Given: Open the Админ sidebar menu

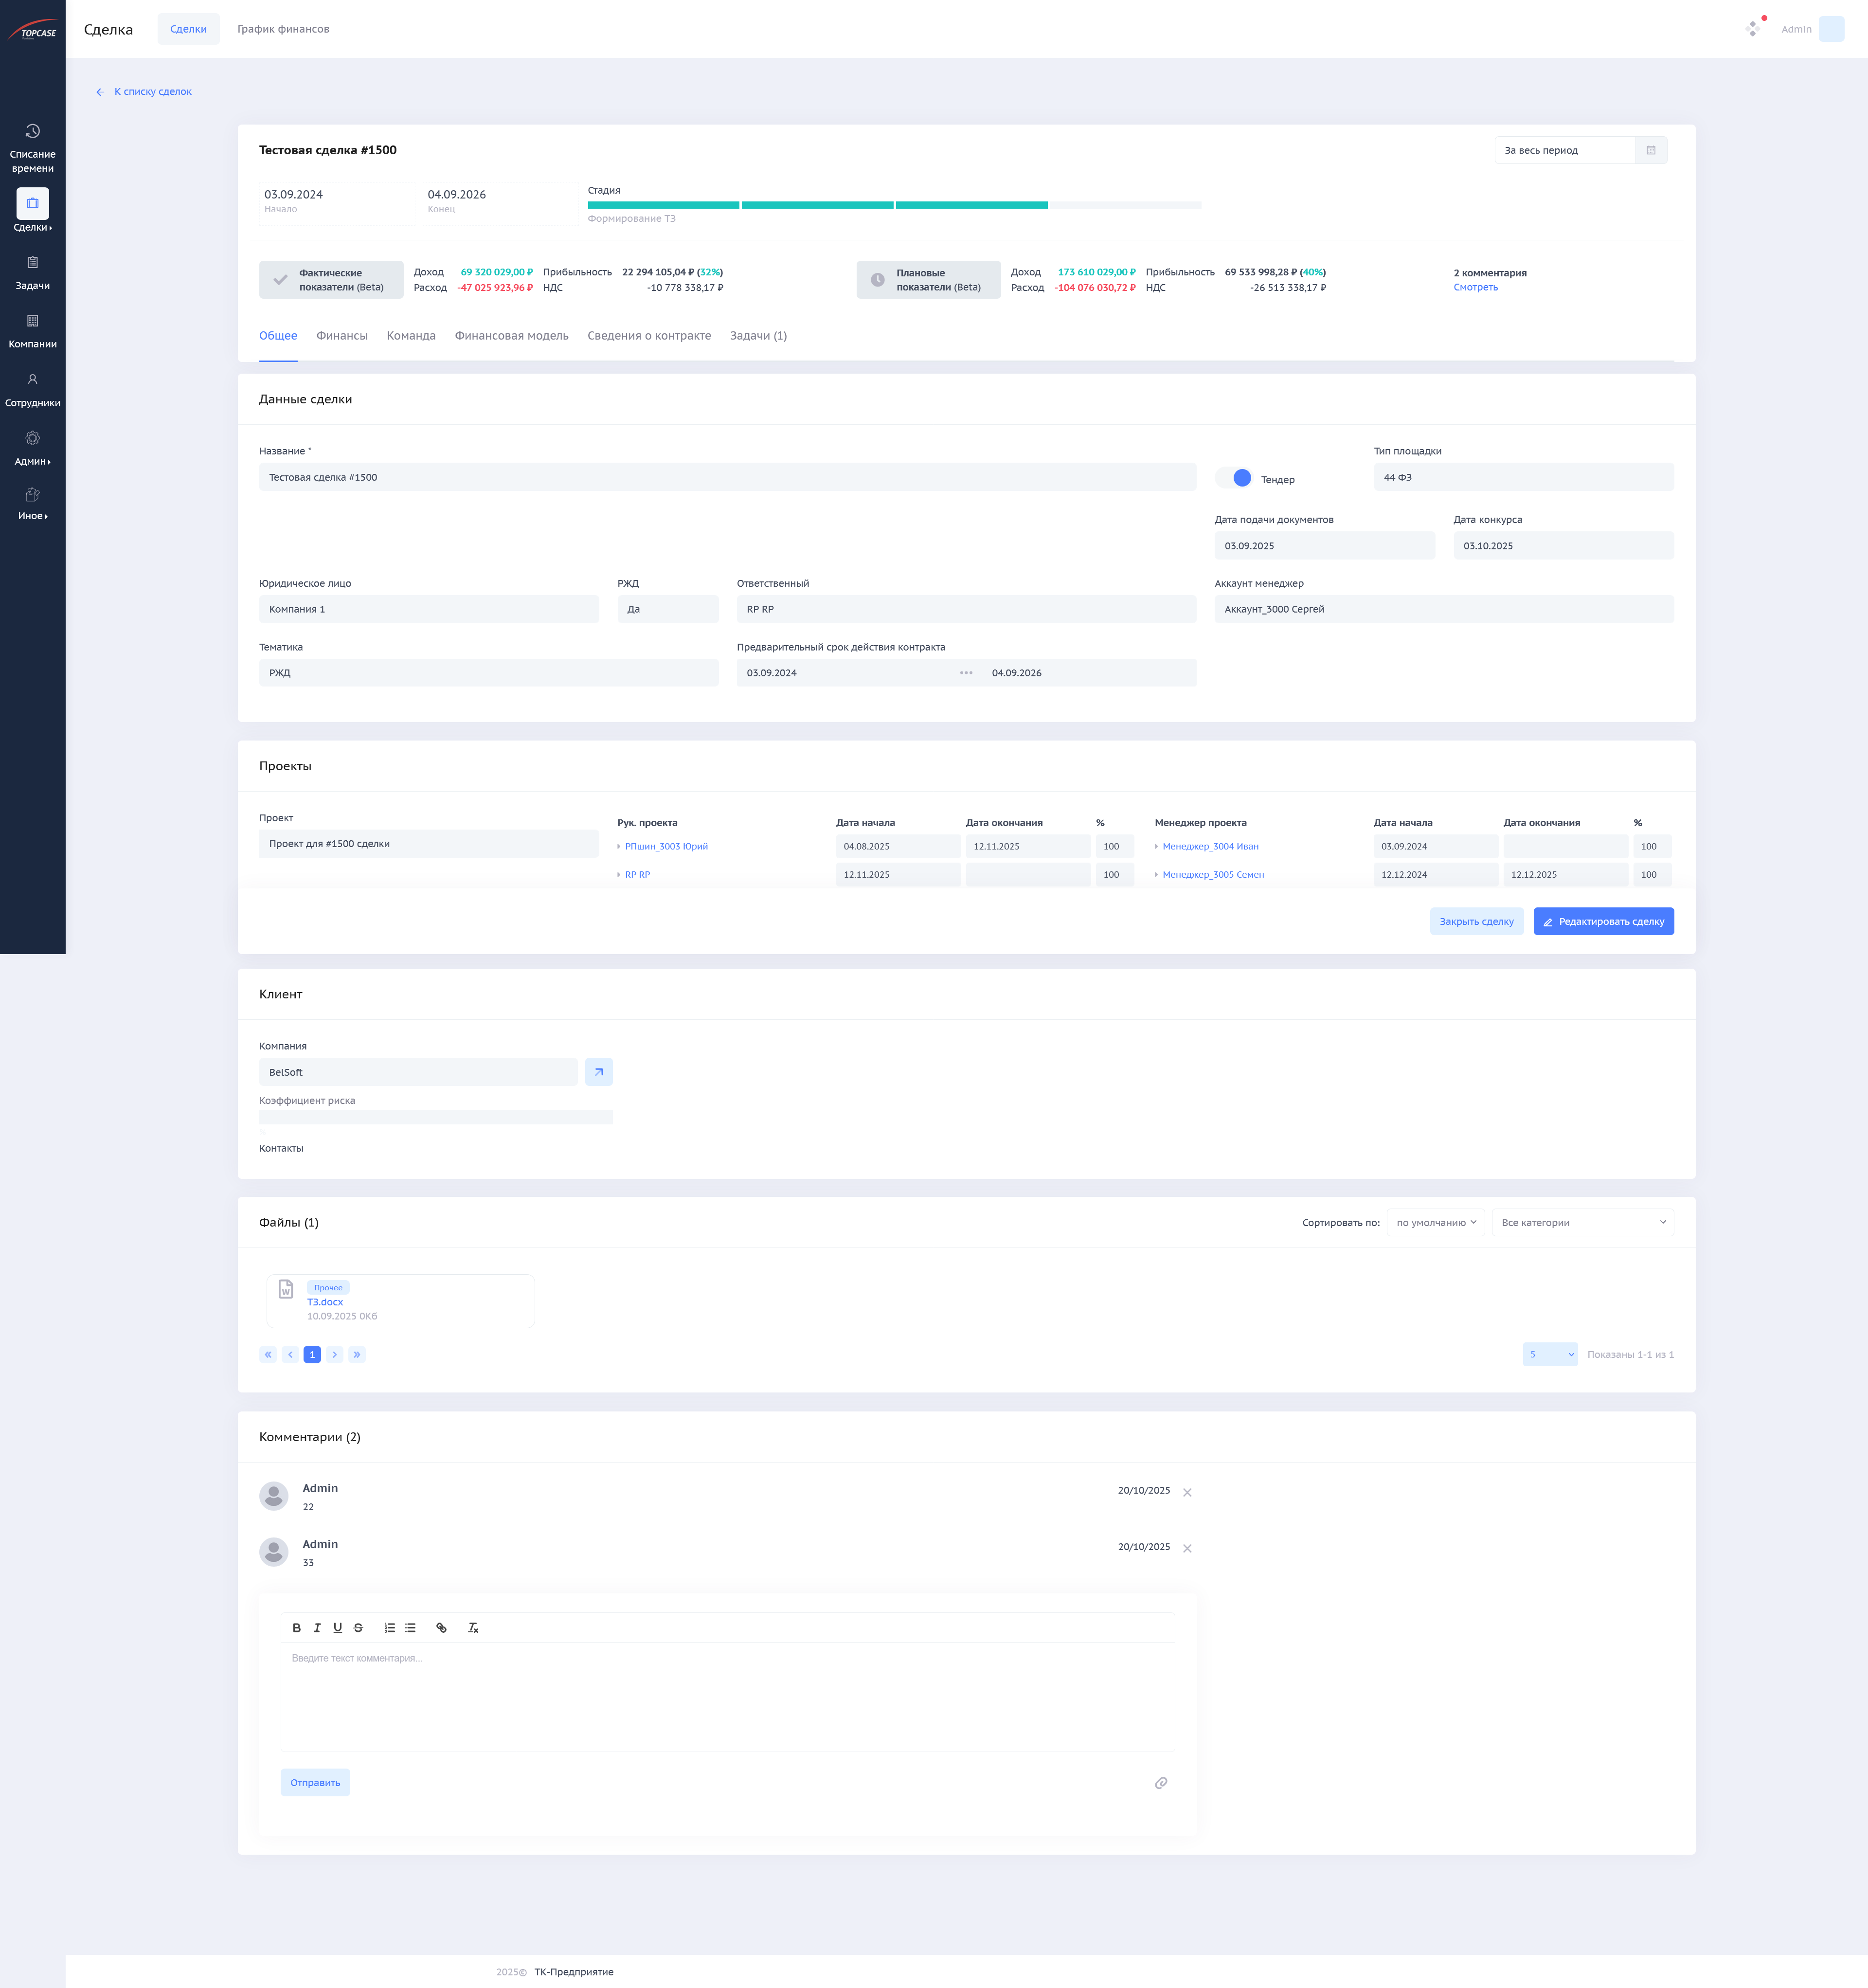Looking at the screenshot, I should click(x=32, y=448).
